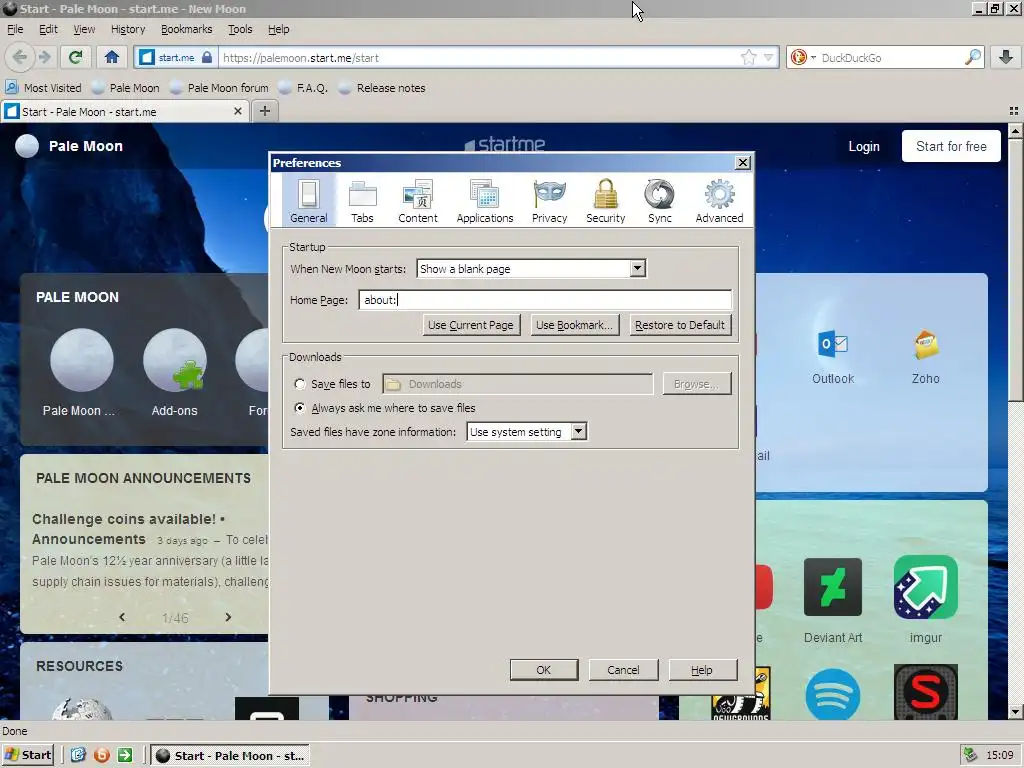1024x768 pixels.
Task: Click Restore to Default button
Action: pyautogui.click(x=680, y=325)
